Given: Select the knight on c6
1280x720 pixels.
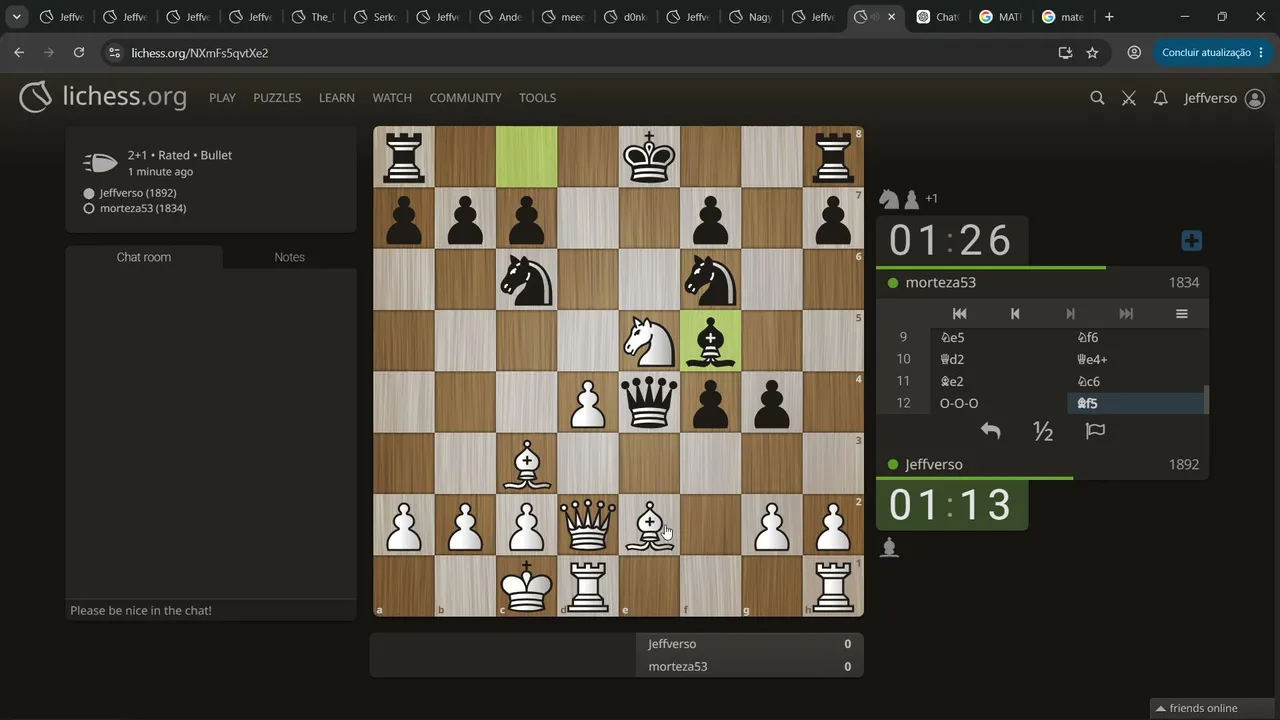Looking at the screenshot, I should tap(527, 280).
